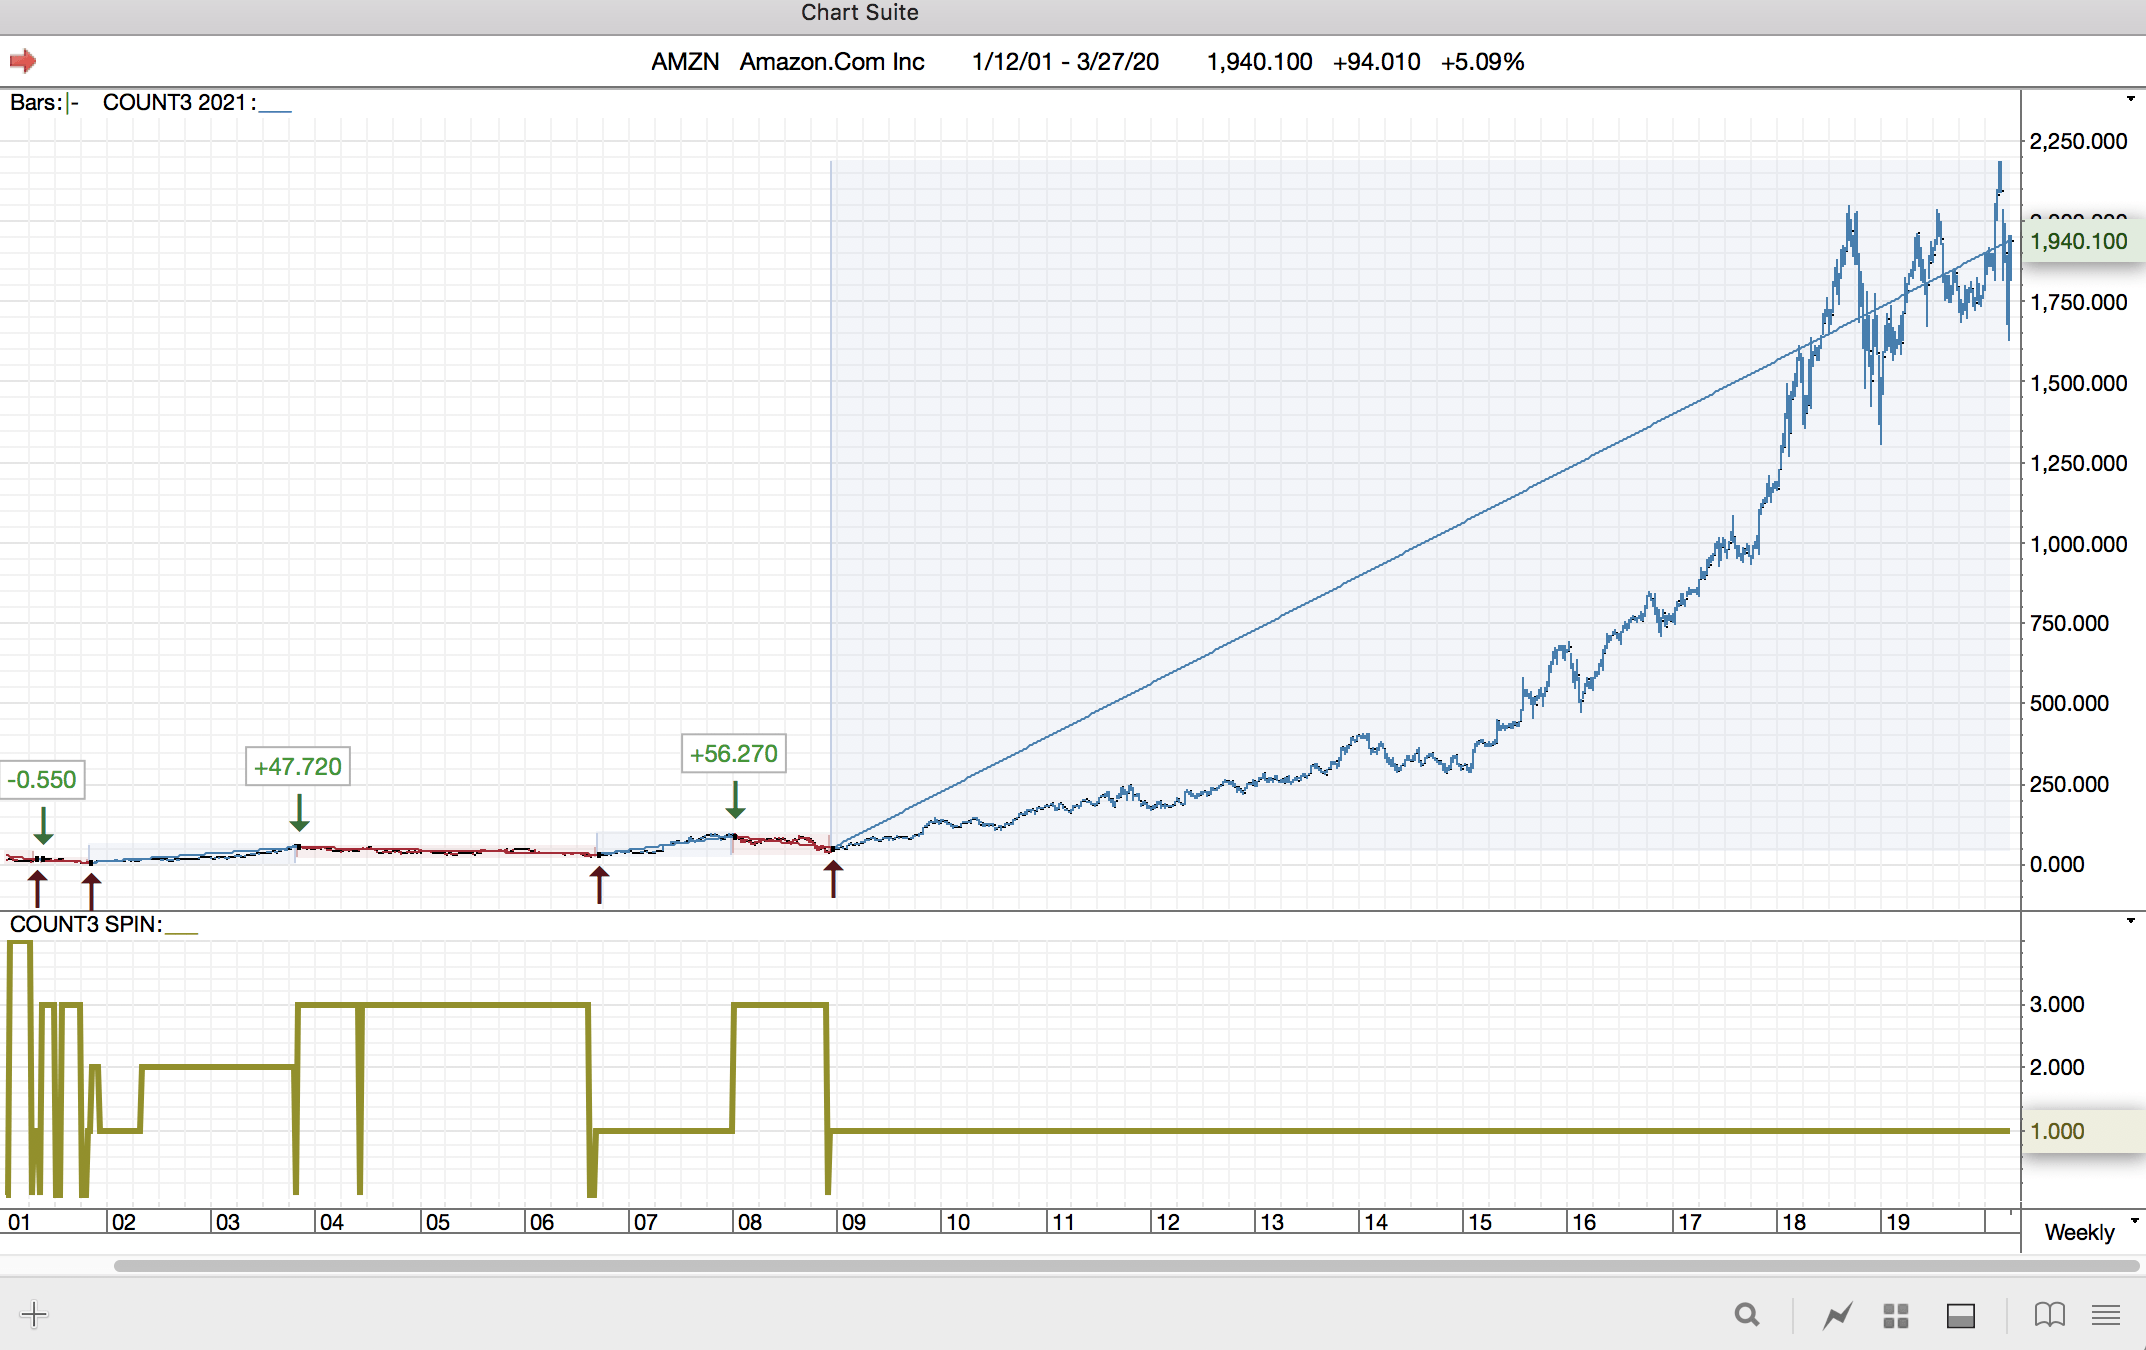The width and height of the screenshot is (2146, 1350).
Task: Click the COUNT3 2021 line style swatch
Action: (275, 109)
